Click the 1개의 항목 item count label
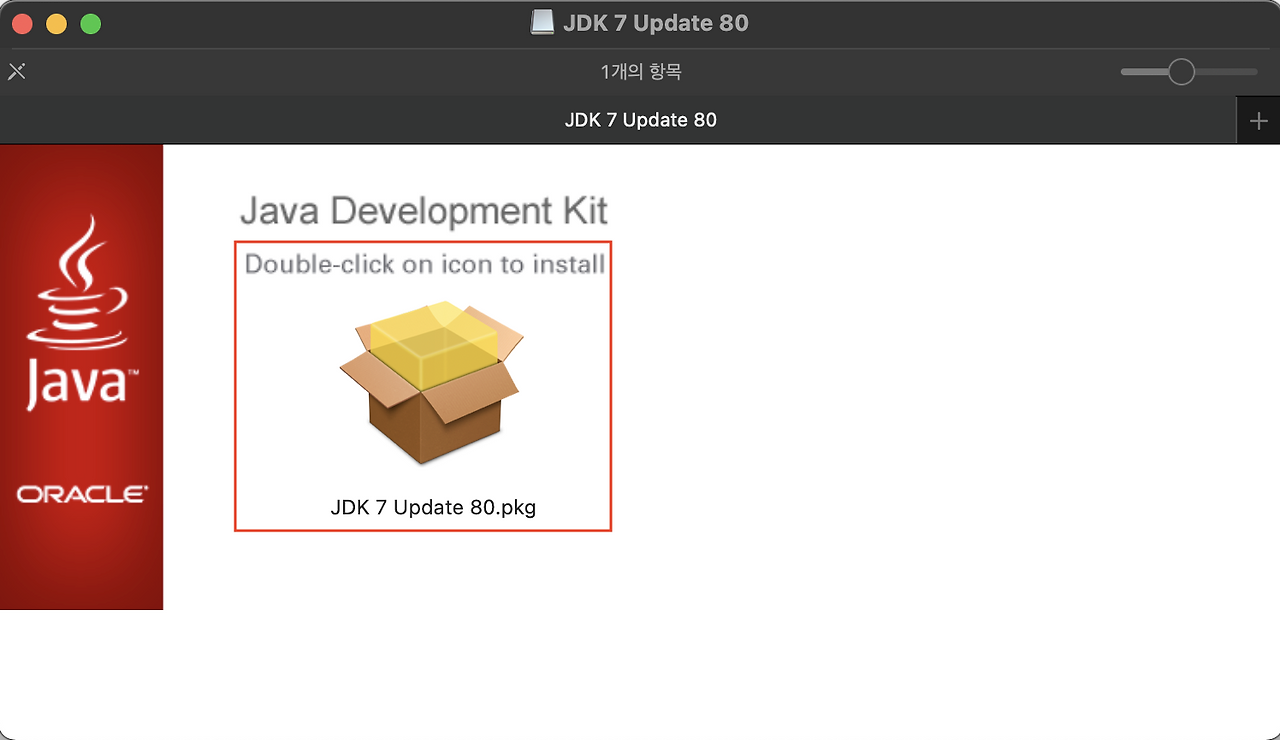Image resolution: width=1280 pixels, height=740 pixels. 639,71
